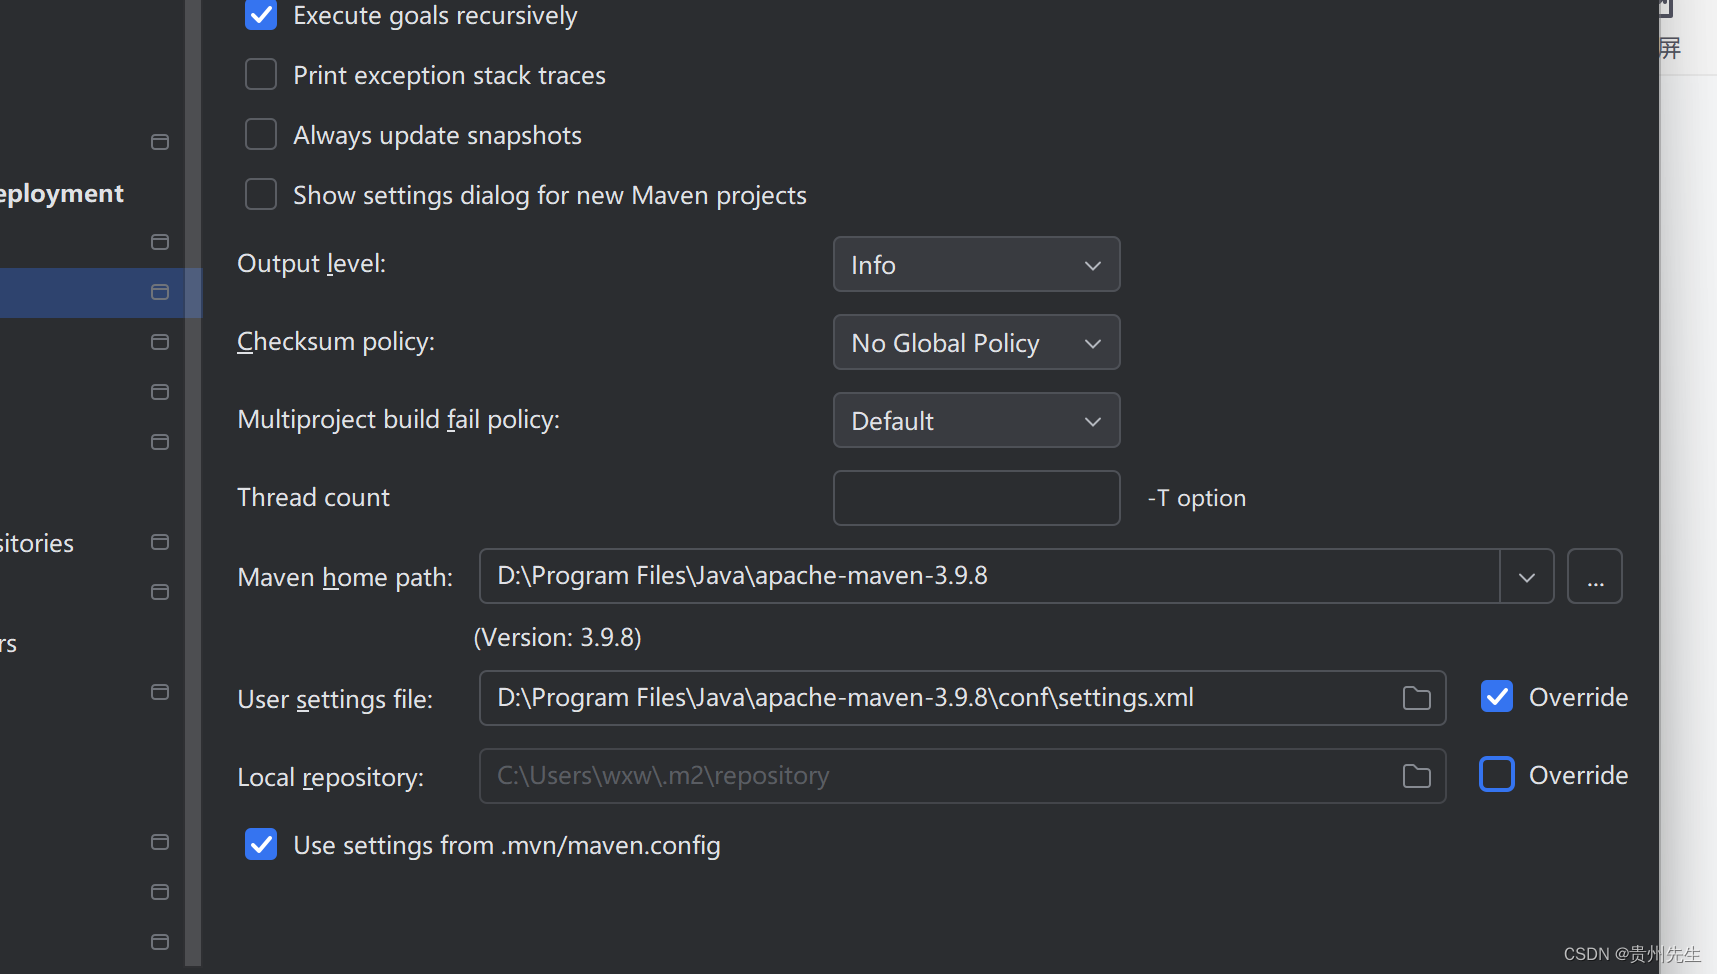Open the folder browser for User settings file

click(x=1416, y=698)
